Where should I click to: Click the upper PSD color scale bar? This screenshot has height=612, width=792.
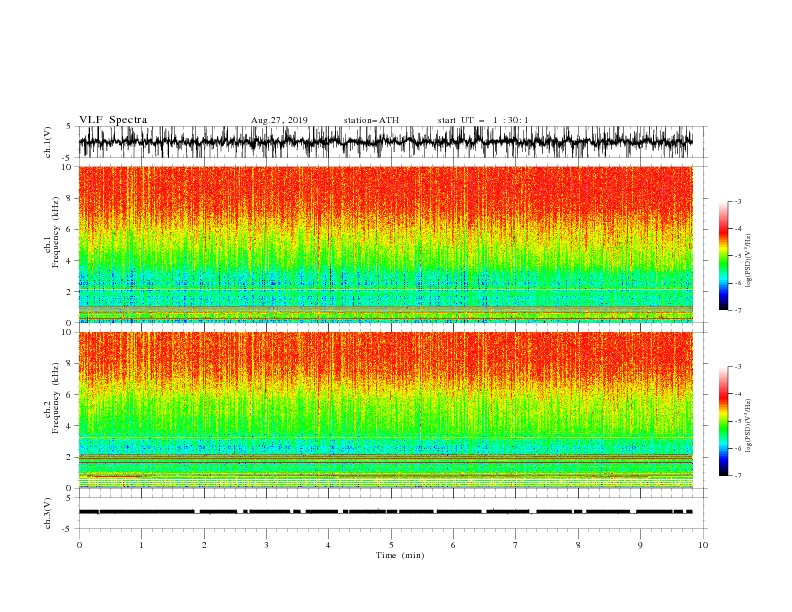(x=724, y=256)
